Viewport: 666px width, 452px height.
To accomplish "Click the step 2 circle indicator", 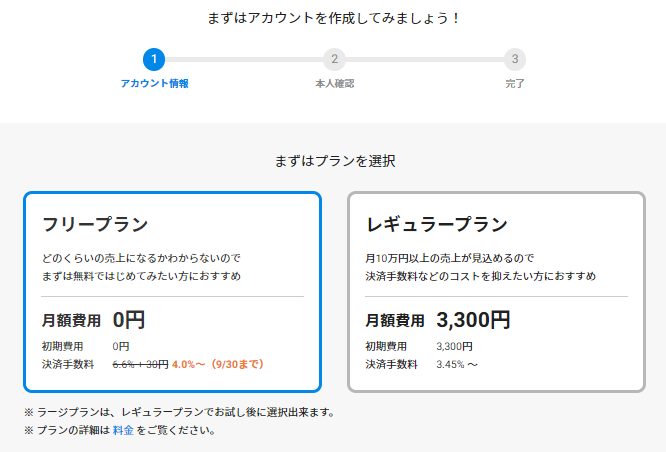I will tap(334, 59).
